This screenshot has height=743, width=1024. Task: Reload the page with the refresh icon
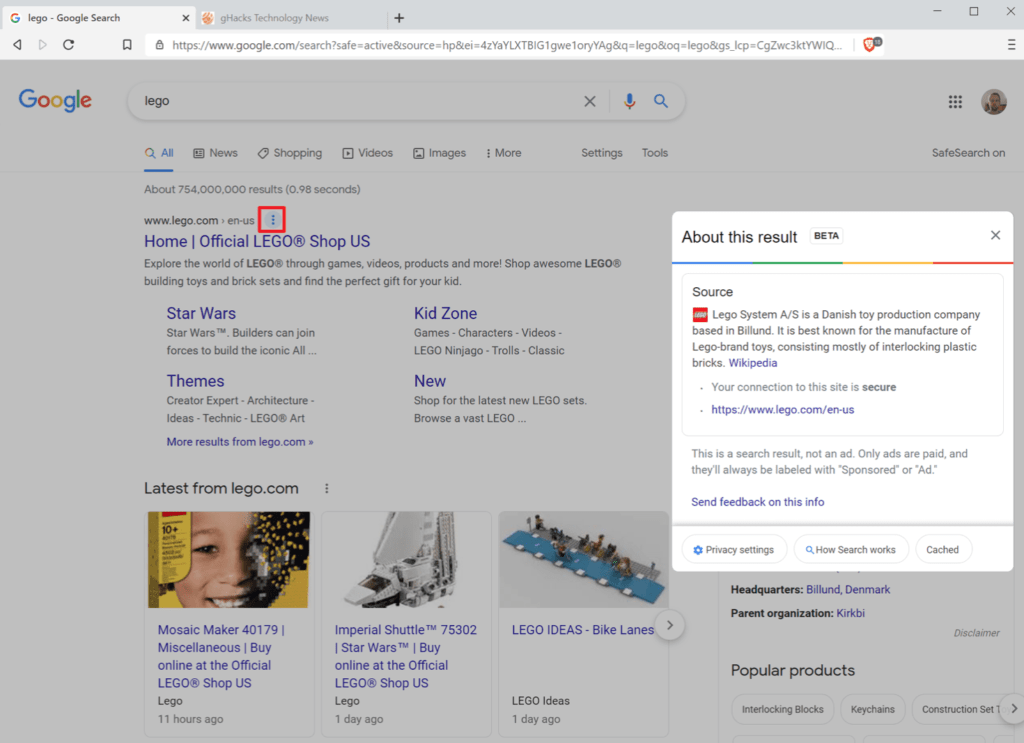68,45
